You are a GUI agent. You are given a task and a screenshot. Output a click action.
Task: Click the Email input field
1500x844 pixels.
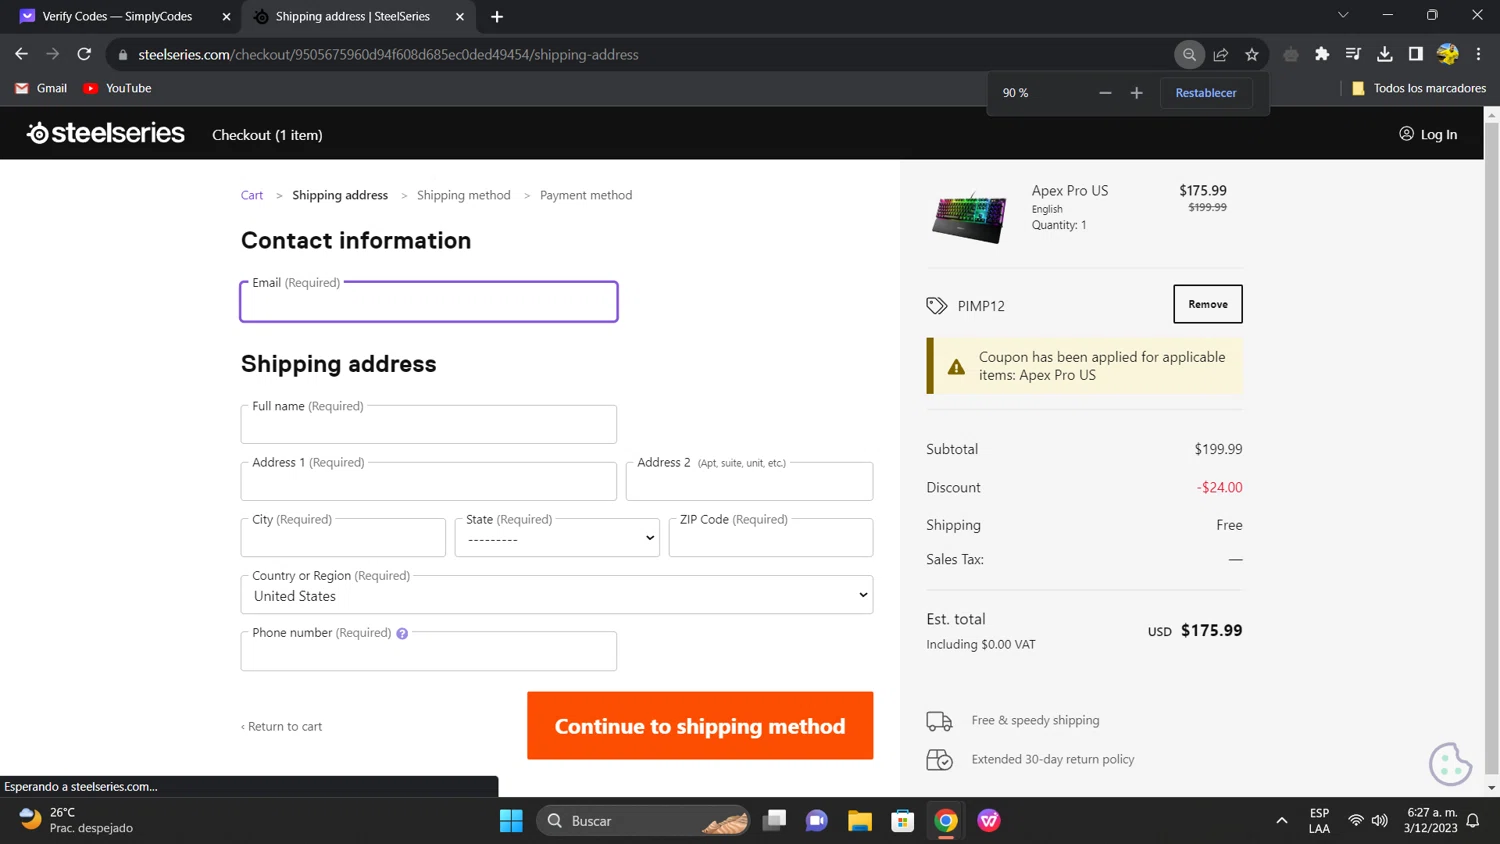[429, 303]
